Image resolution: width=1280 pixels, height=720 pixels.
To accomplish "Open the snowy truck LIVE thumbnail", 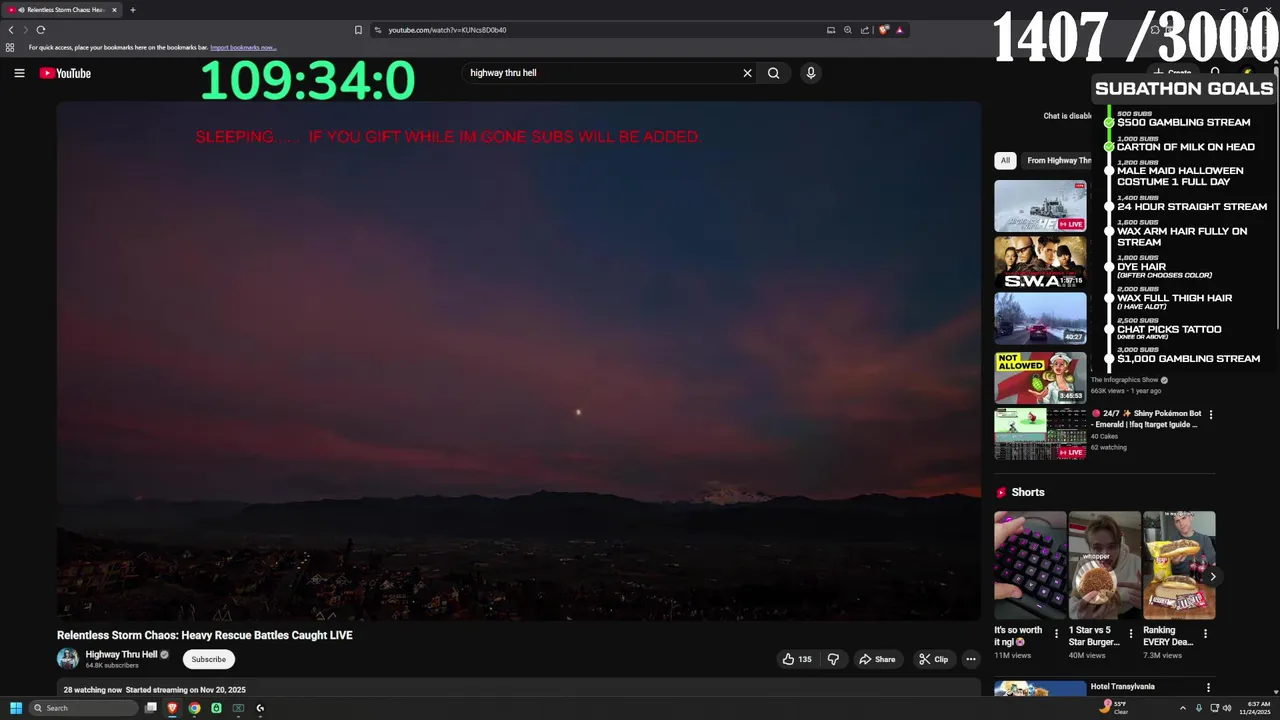I will click(x=1040, y=206).
